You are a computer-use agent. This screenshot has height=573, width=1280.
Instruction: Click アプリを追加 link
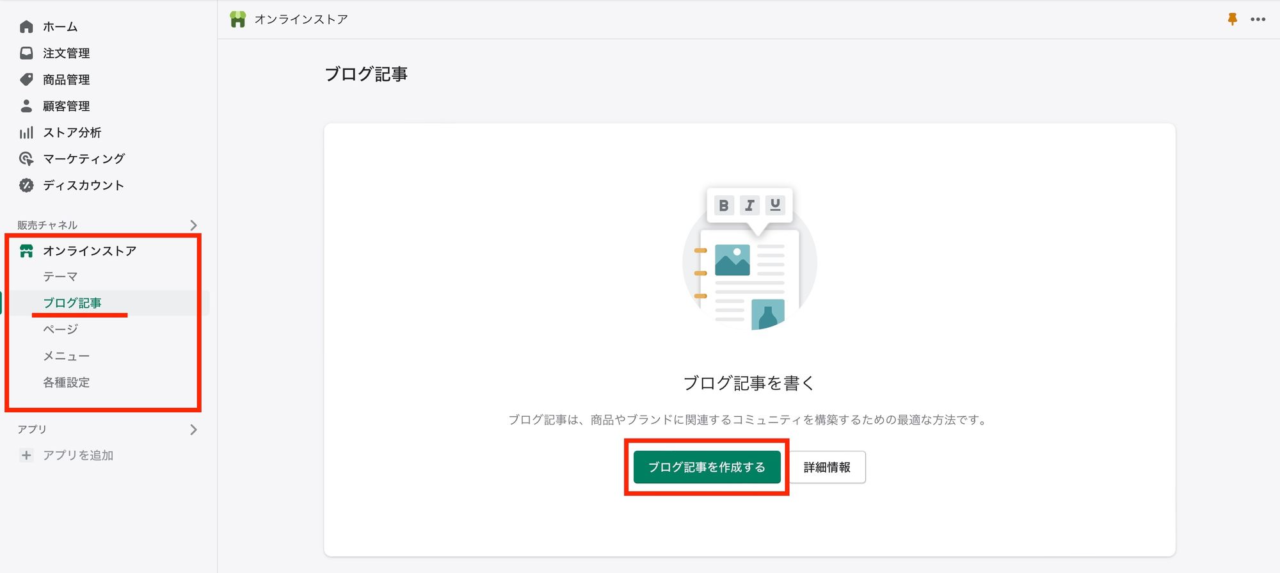pos(78,455)
